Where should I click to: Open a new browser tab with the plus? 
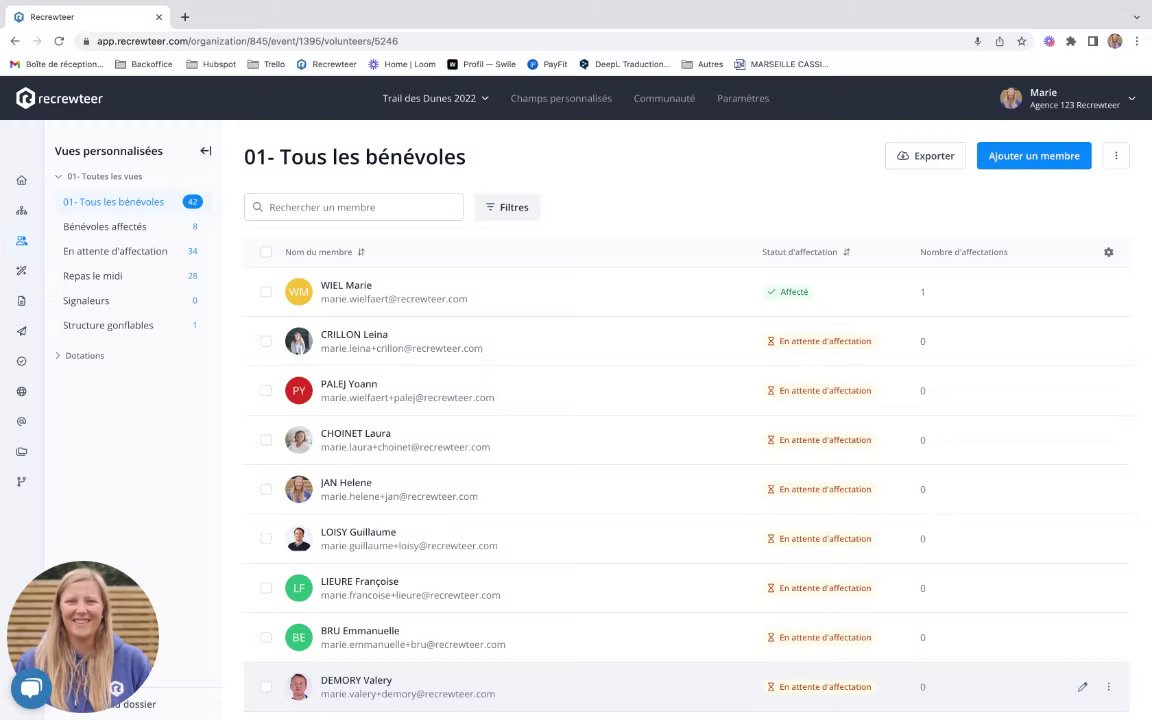pos(185,17)
